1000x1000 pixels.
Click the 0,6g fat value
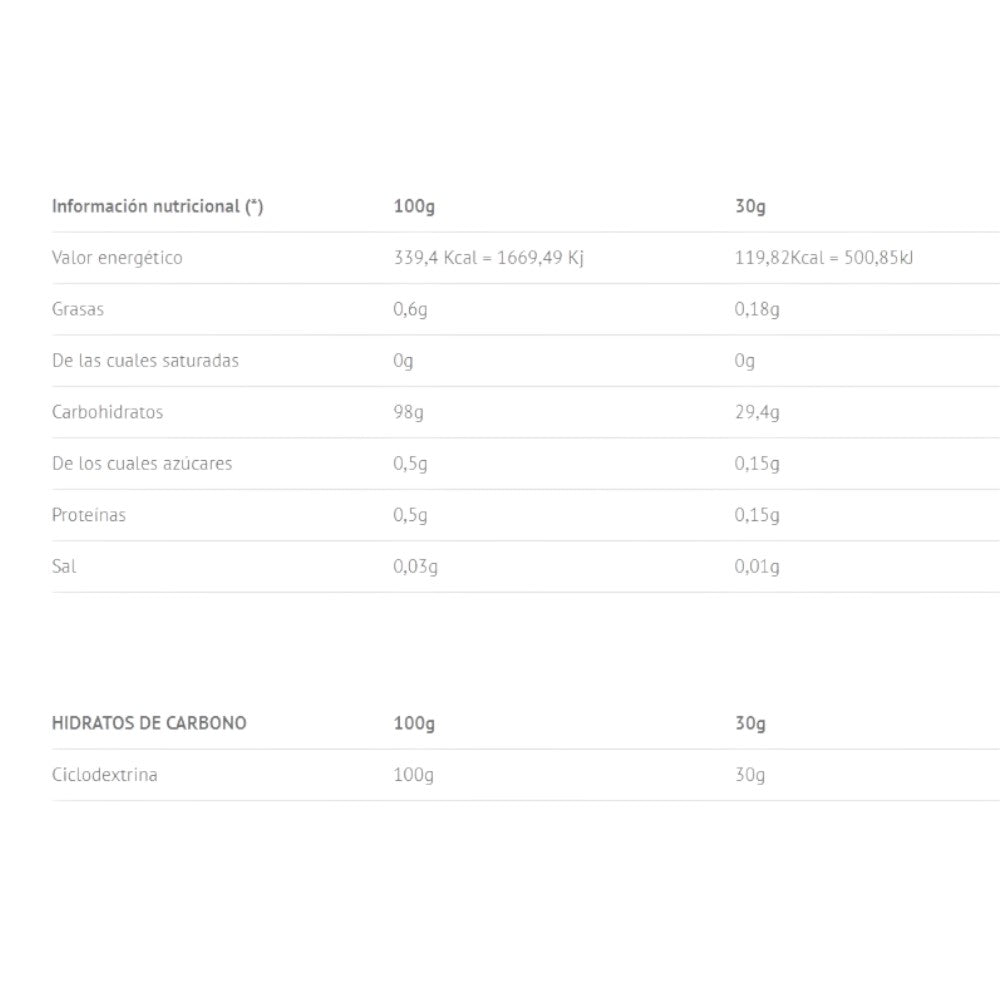(410, 310)
